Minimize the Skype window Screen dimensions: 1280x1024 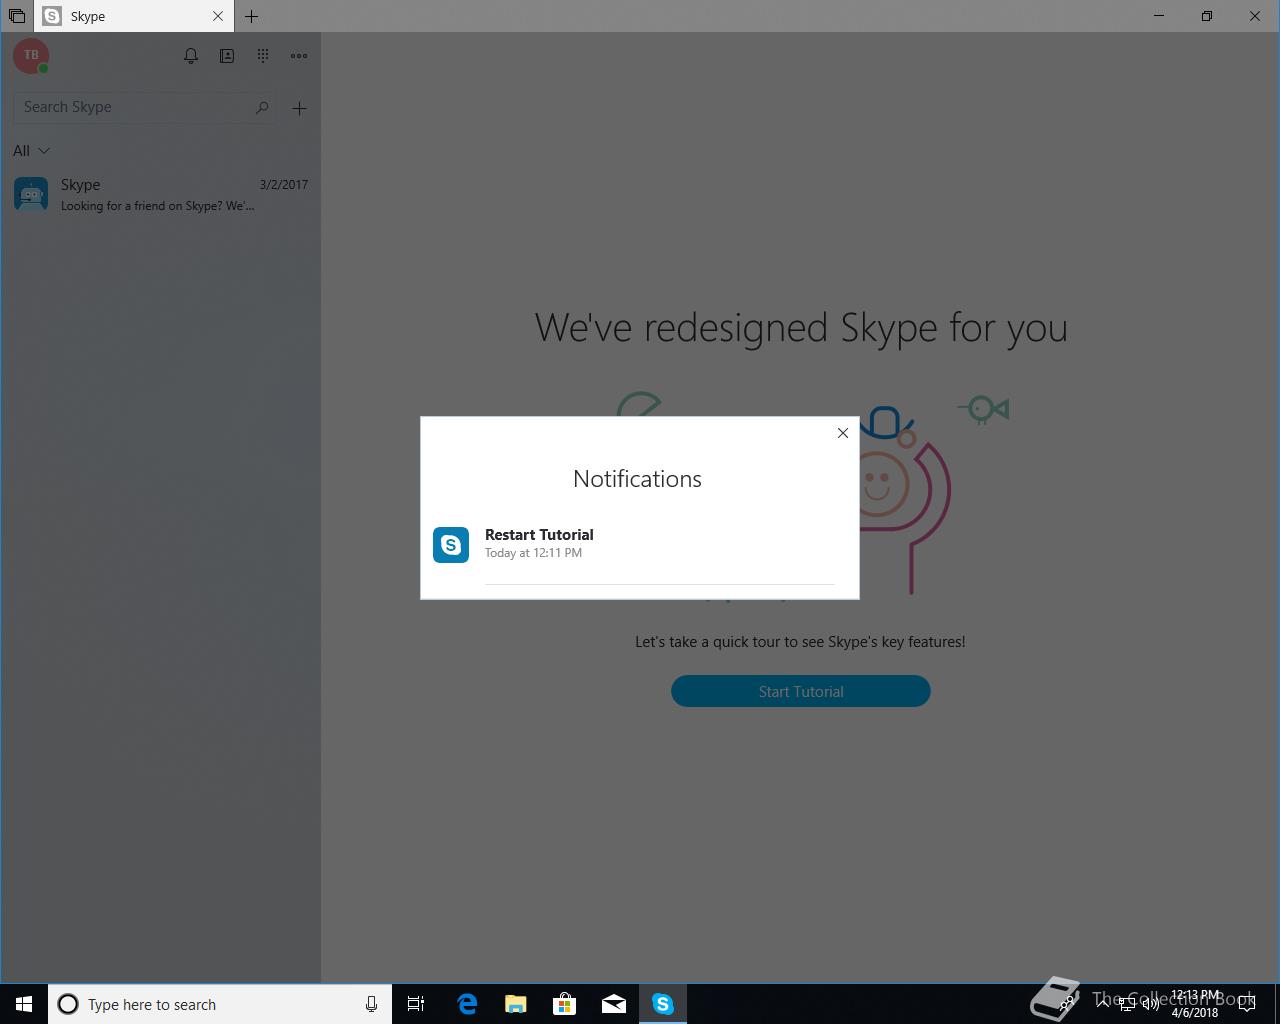click(x=1159, y=16)
